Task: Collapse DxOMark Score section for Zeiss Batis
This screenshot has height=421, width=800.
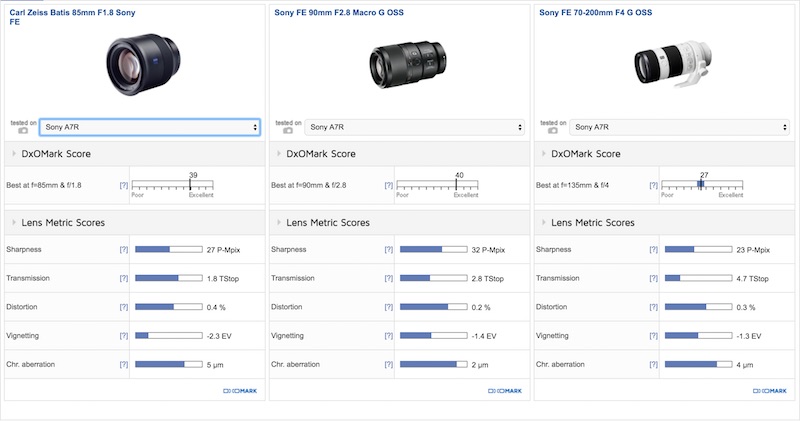Action: pyautogui.click(x=14, y=153)
